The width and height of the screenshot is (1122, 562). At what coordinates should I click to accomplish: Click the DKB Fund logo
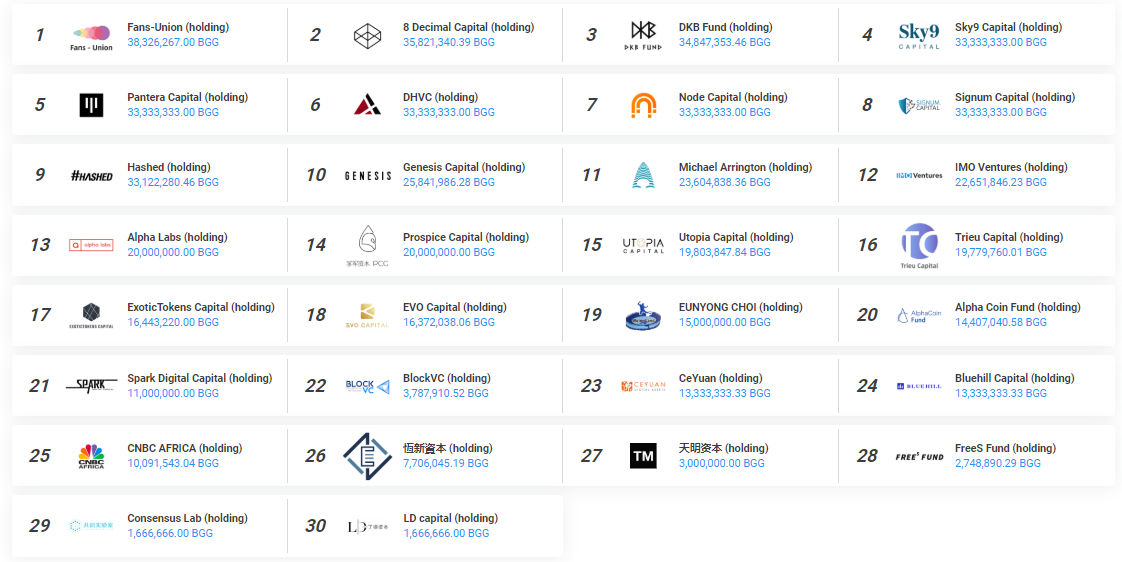click(643, 35)
